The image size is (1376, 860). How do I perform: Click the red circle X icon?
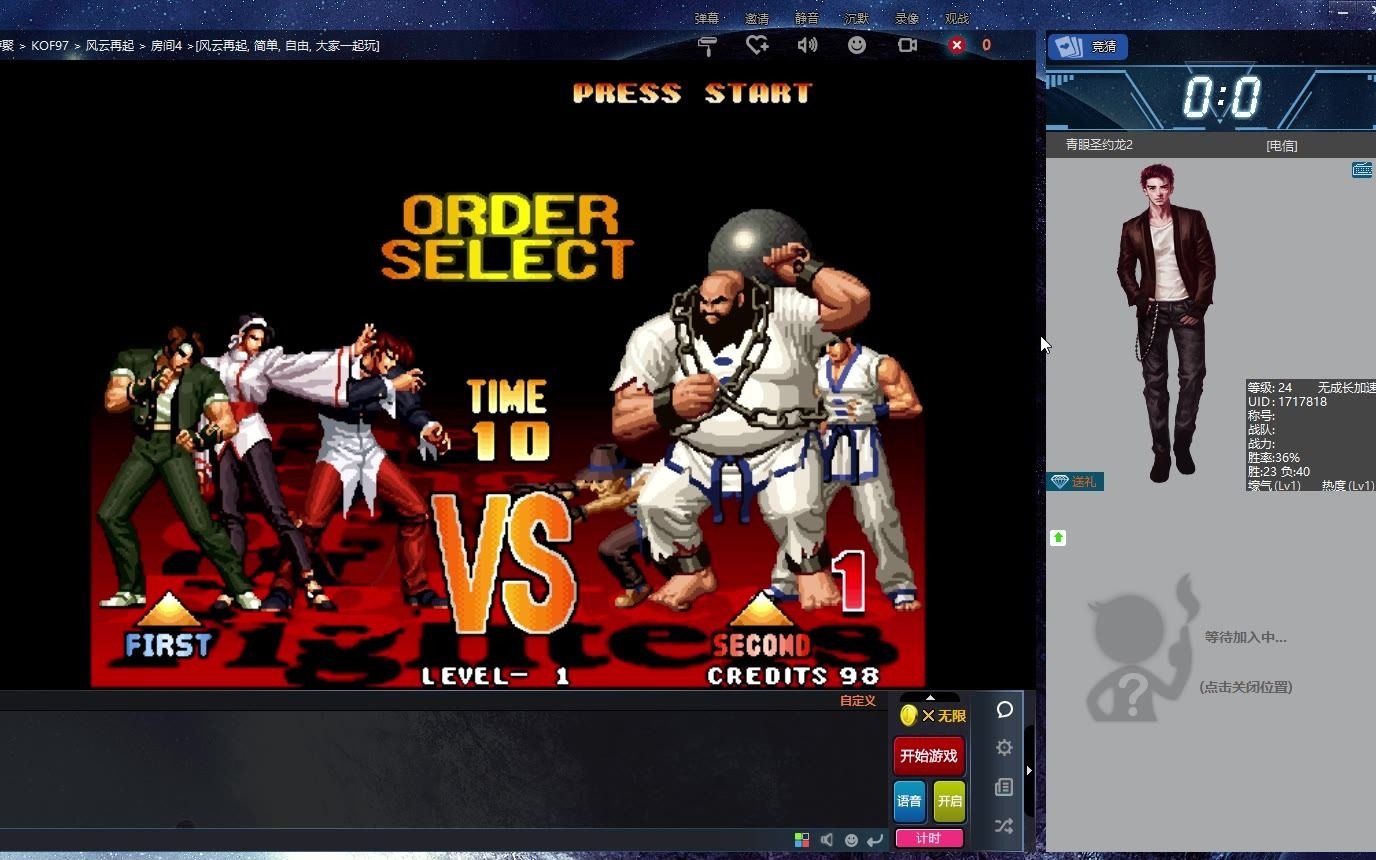tap(957, 45)
